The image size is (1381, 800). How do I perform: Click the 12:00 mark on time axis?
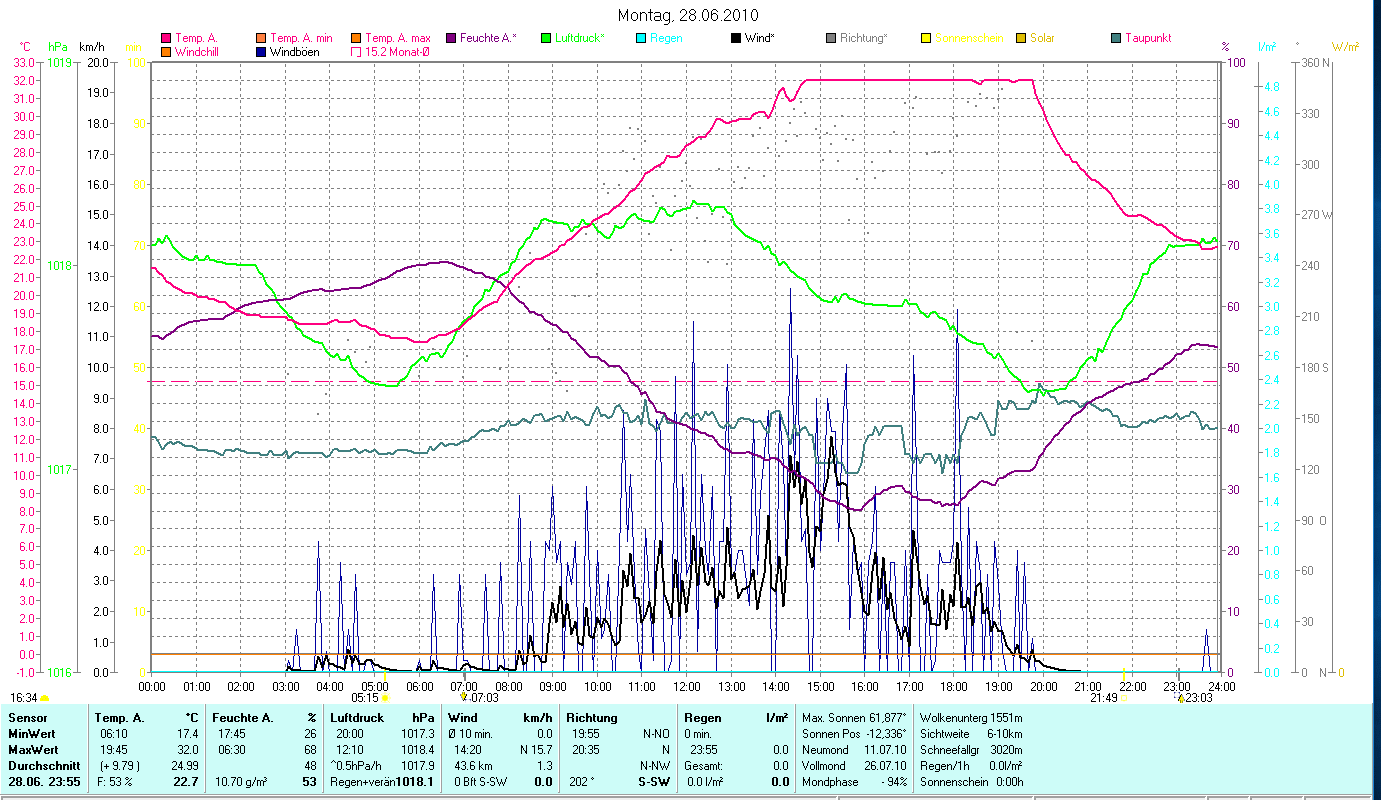tap(687, 687)
